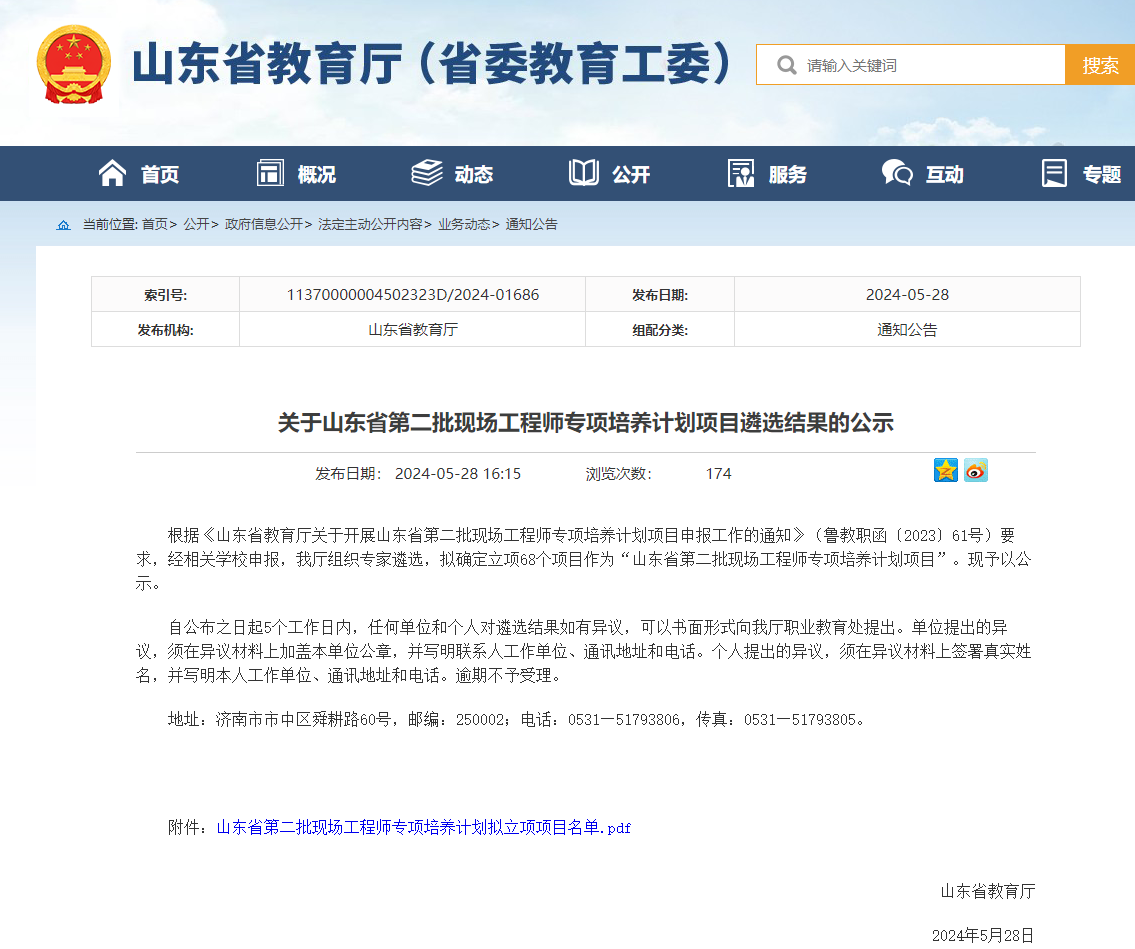The image size is (1135, 949).
Task: Click the orange 搜索 button
Action: [1100, 65]
